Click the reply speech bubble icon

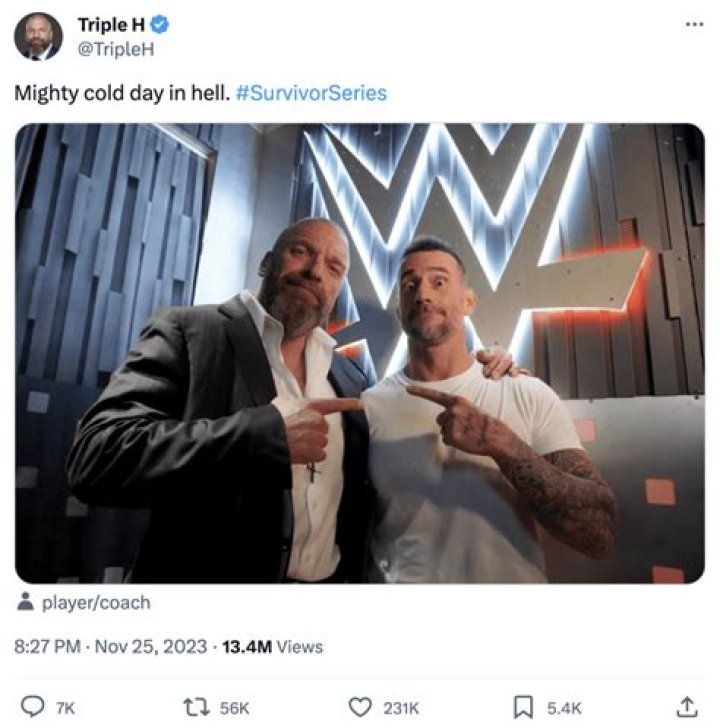pos(32,707)
